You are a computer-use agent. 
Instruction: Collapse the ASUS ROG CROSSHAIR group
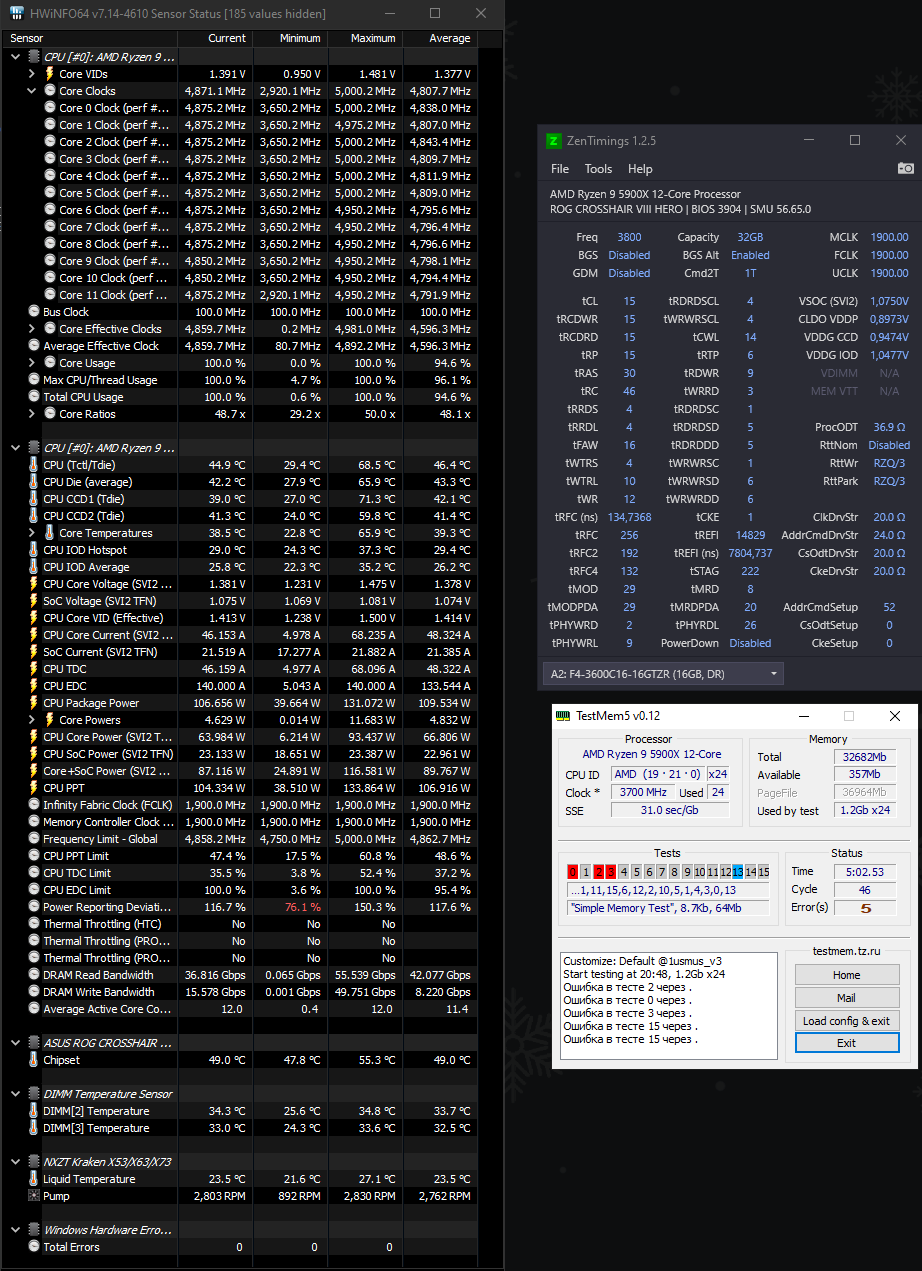click(15, 1043)
